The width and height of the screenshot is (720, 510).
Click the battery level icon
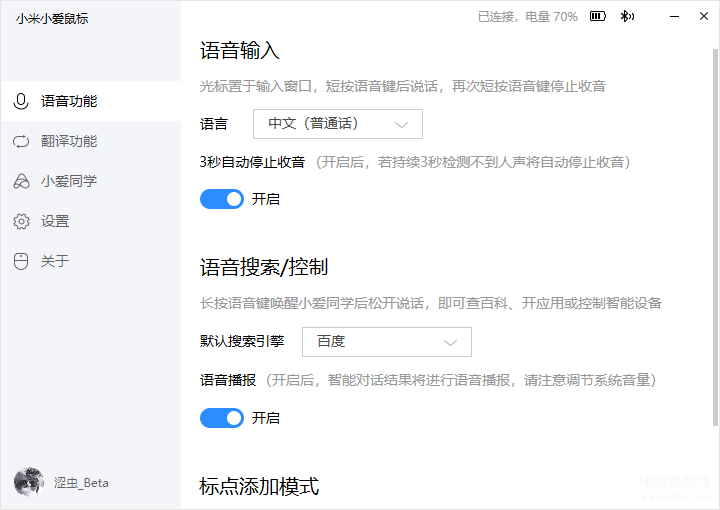597,17
